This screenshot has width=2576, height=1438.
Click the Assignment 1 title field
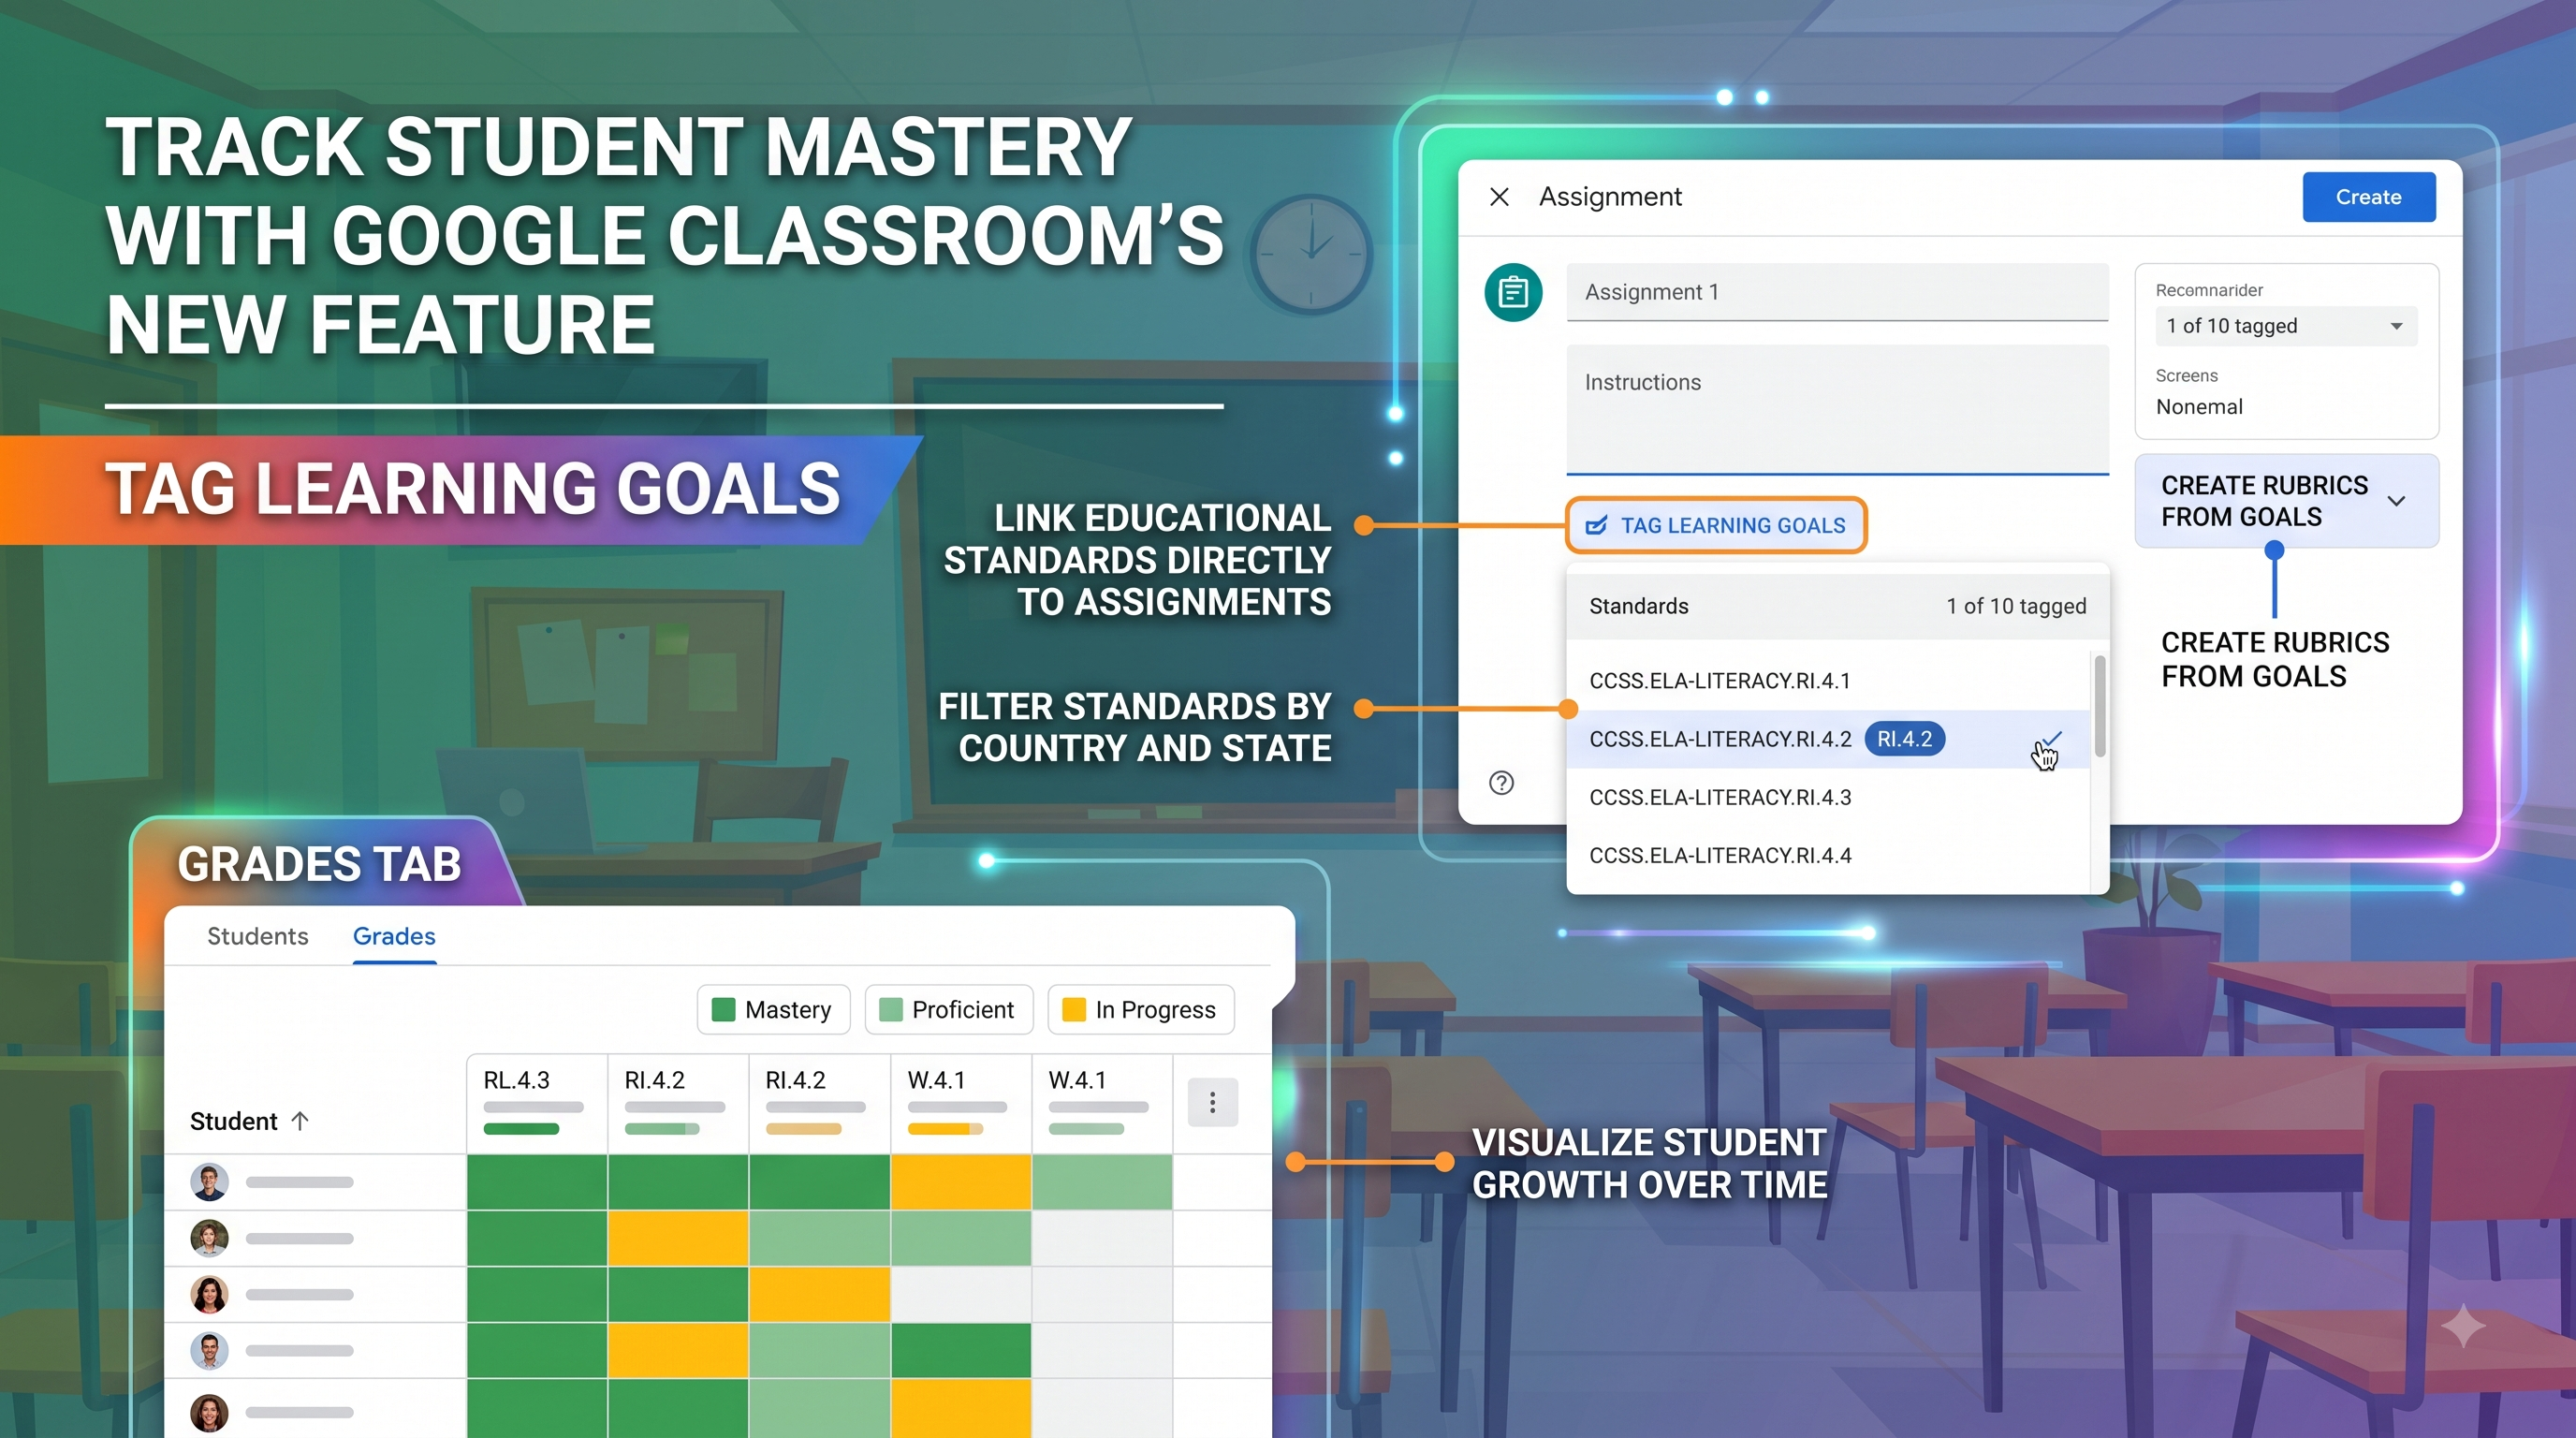pyautogui.click(x=1837, y=292)
